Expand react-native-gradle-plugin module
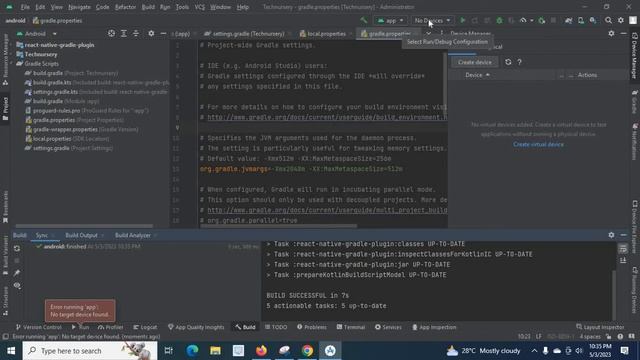Screen dimensions: 640x360 coord(12,45)
